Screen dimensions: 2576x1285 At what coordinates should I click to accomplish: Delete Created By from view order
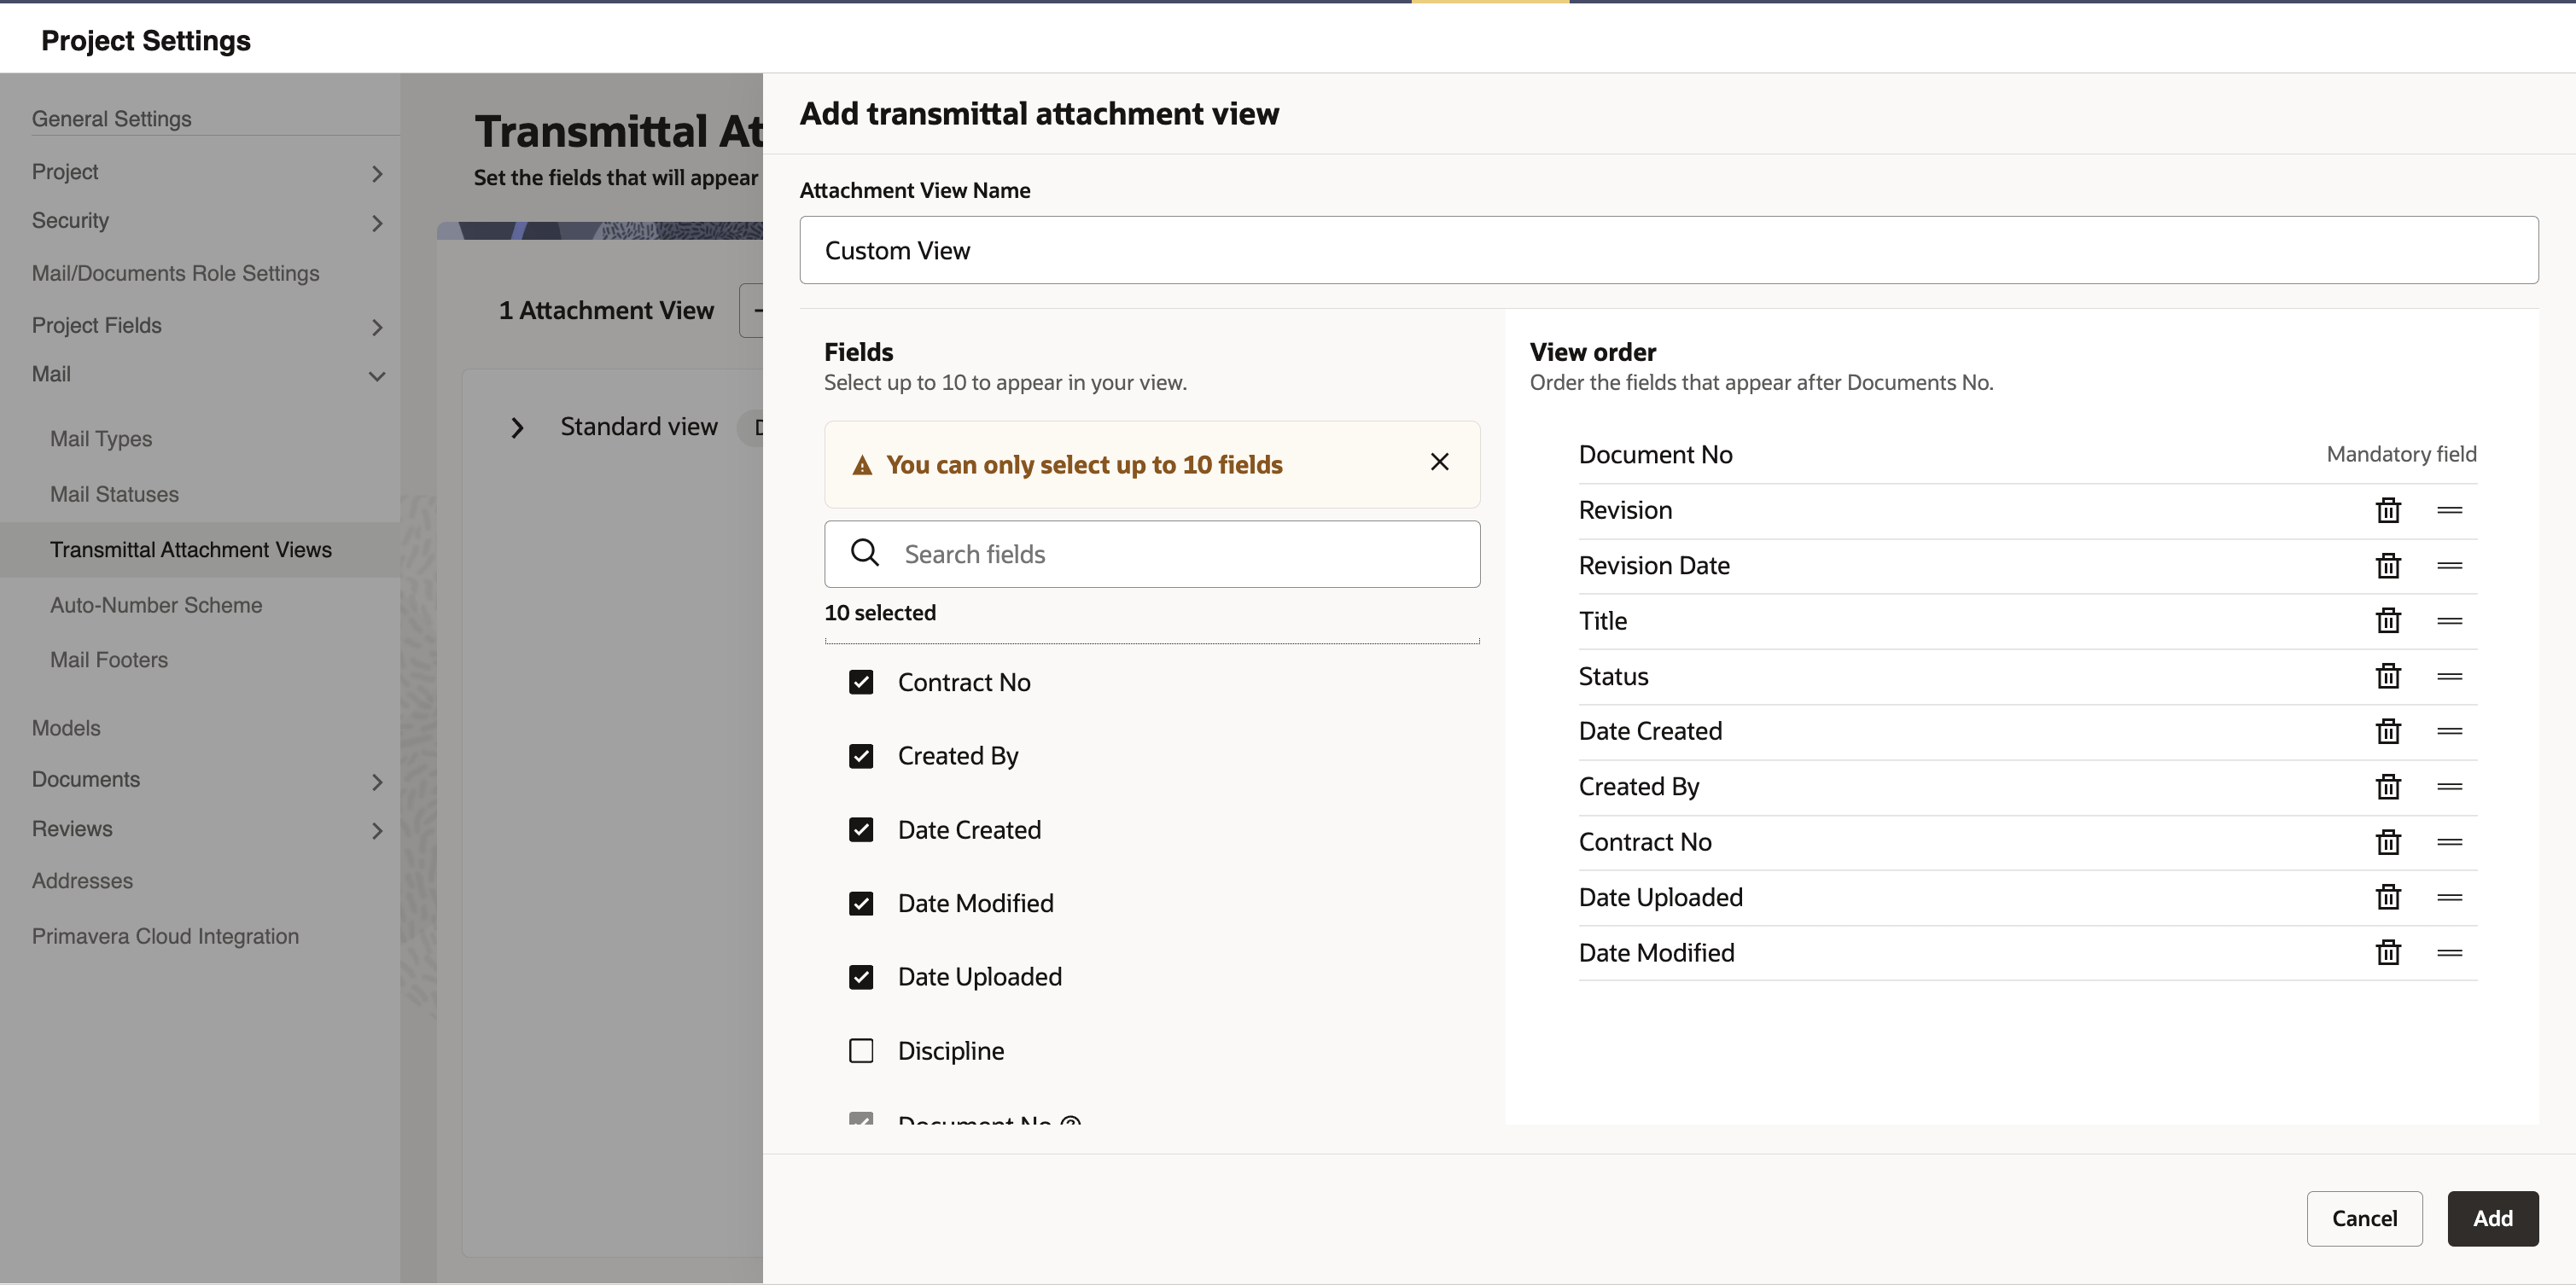coord(2388,786)
